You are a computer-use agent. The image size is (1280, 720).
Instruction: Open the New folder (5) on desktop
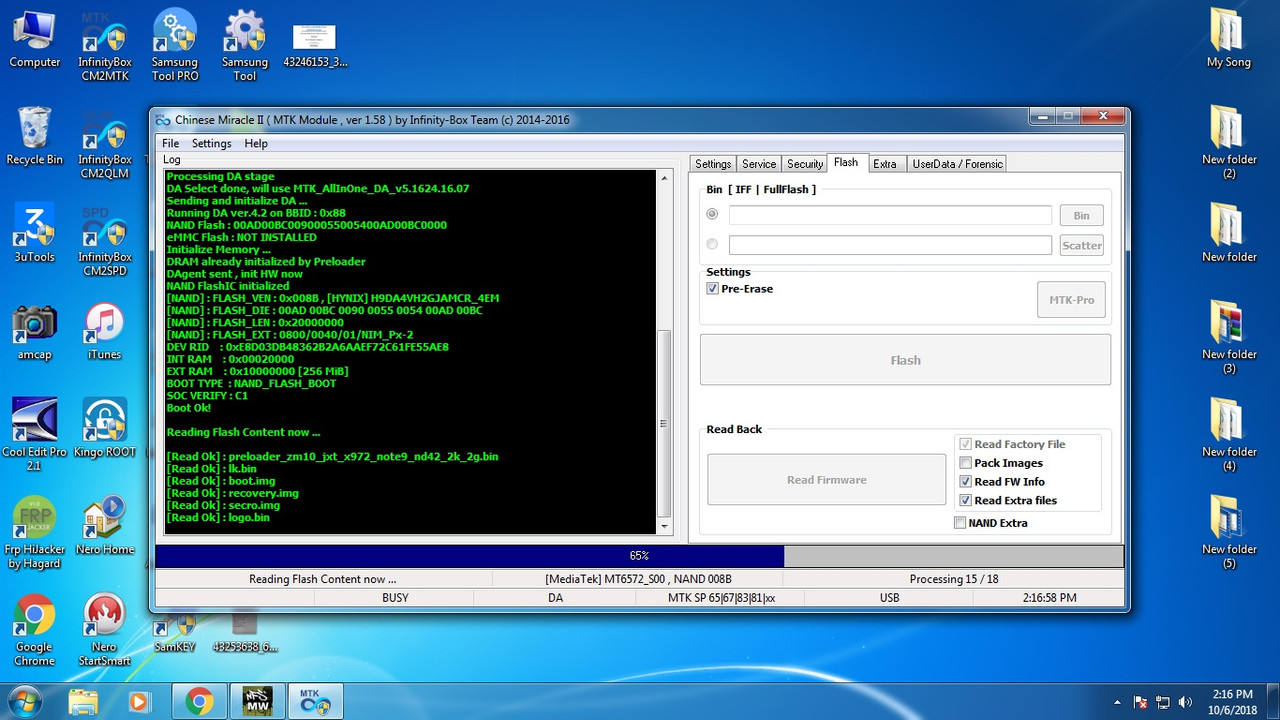point(1228,533)
